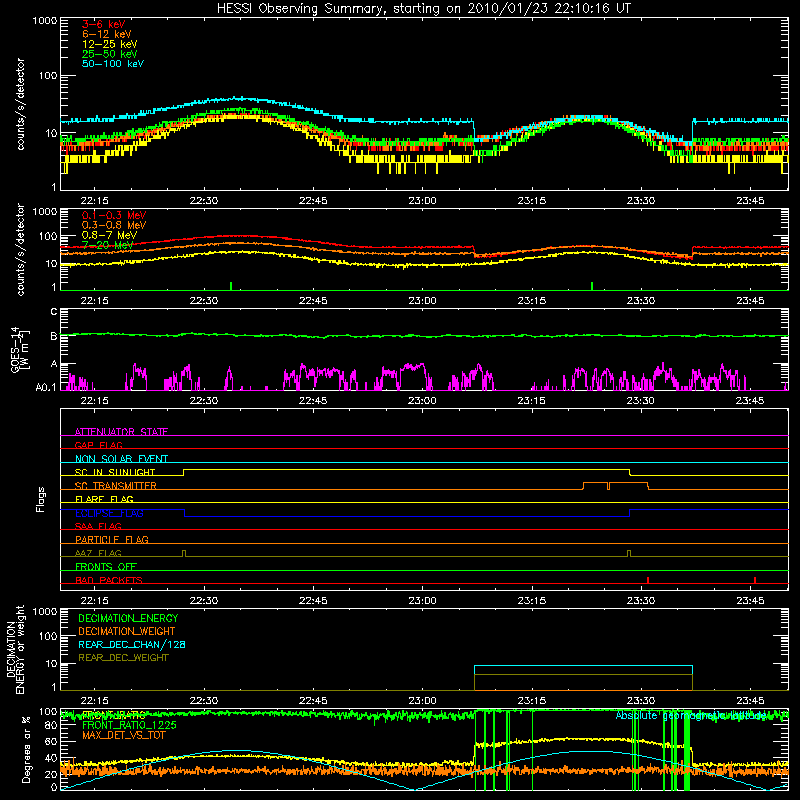
Task: Select the SC_TRANSMITTER flag label
Action: coord(116,486)
